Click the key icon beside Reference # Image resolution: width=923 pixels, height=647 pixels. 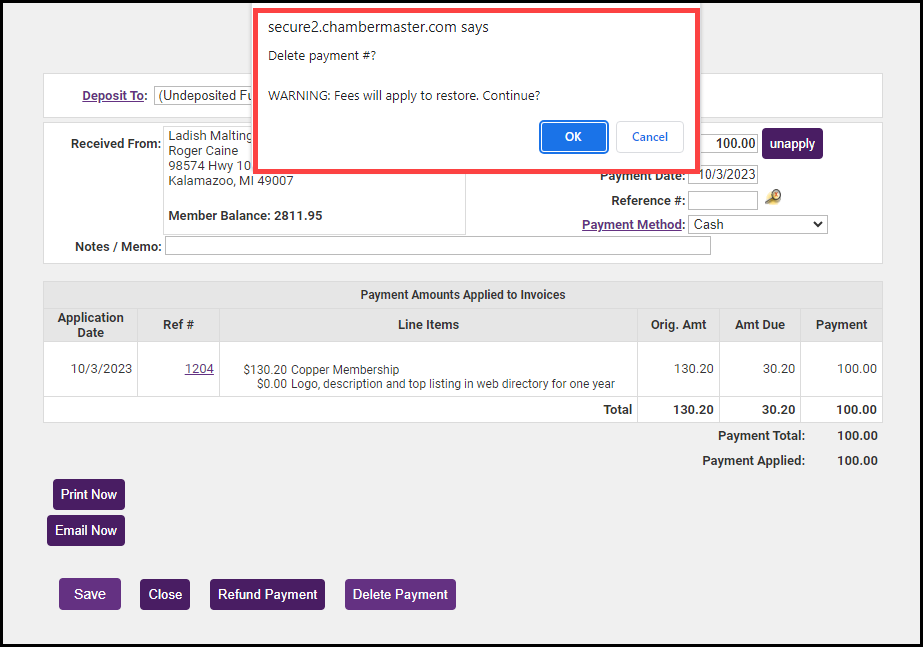(x=772, y=198)
